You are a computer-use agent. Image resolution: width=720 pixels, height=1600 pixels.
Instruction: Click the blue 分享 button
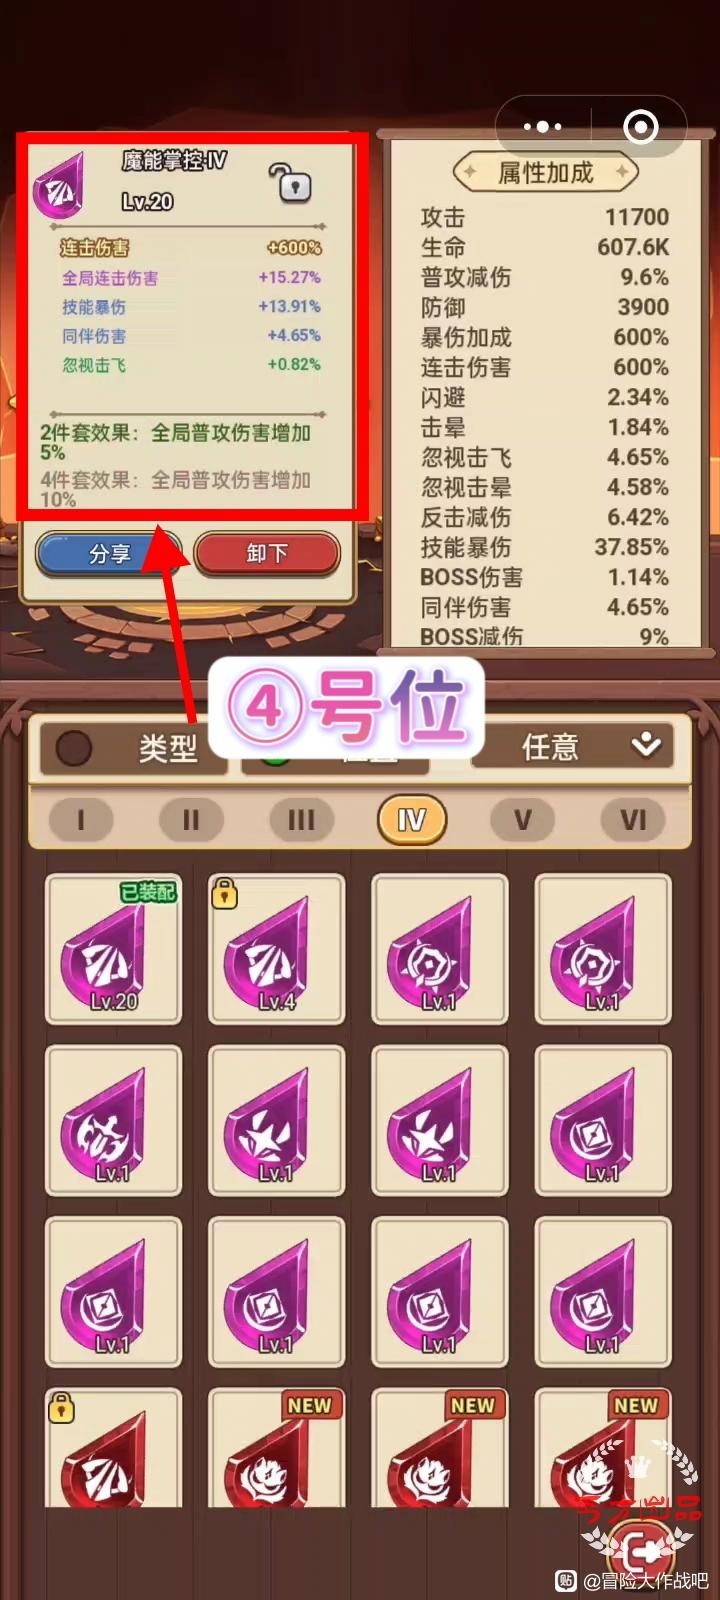(x=109, y=554)
